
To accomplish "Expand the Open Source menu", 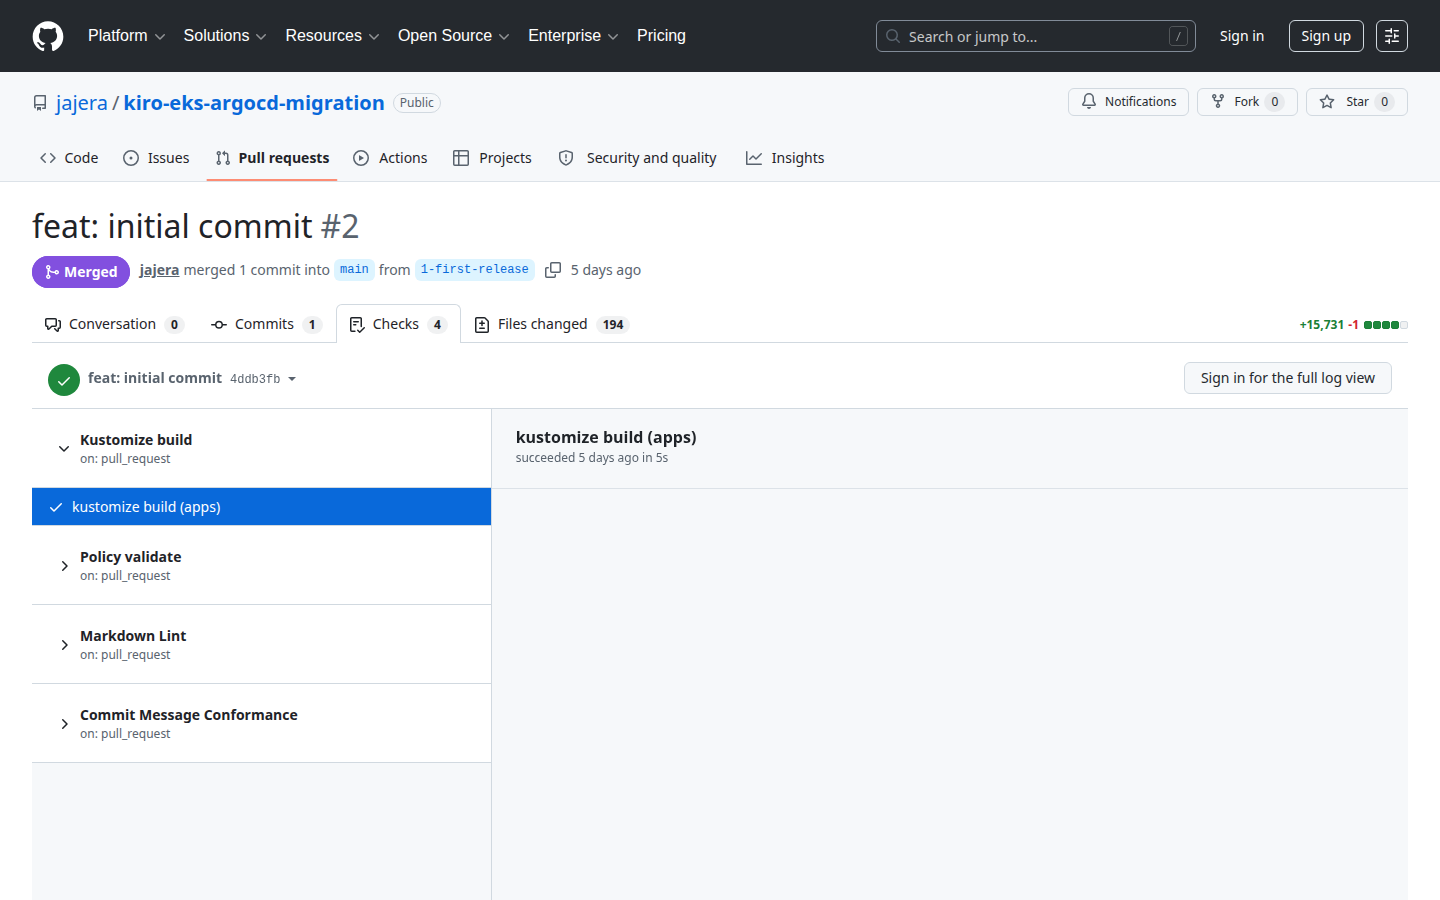I will [x=453, y=36].
